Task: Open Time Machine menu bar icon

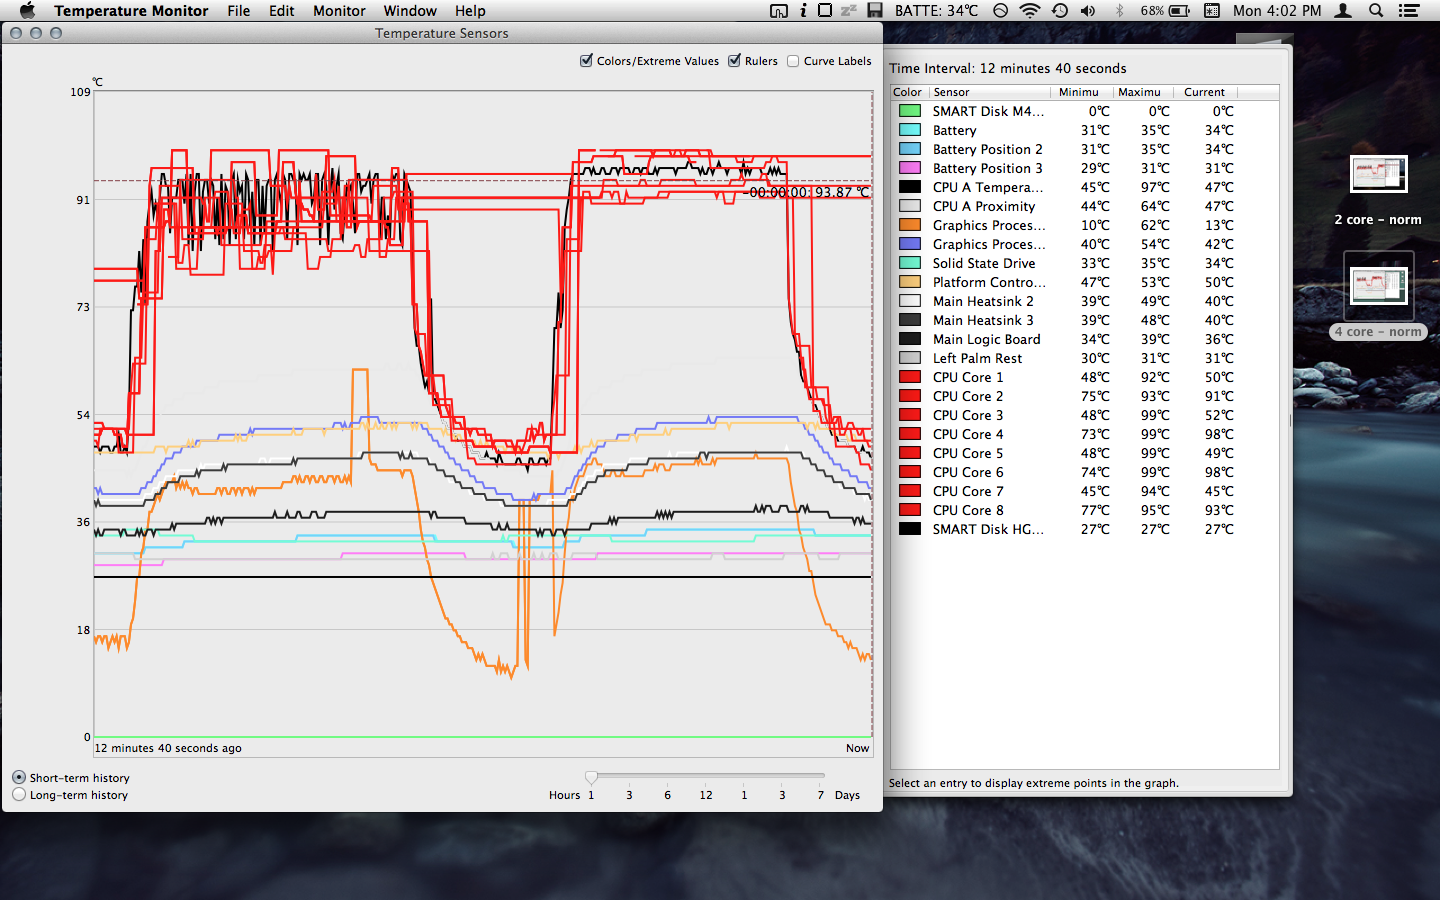Action: click(x=1060, y=11)
